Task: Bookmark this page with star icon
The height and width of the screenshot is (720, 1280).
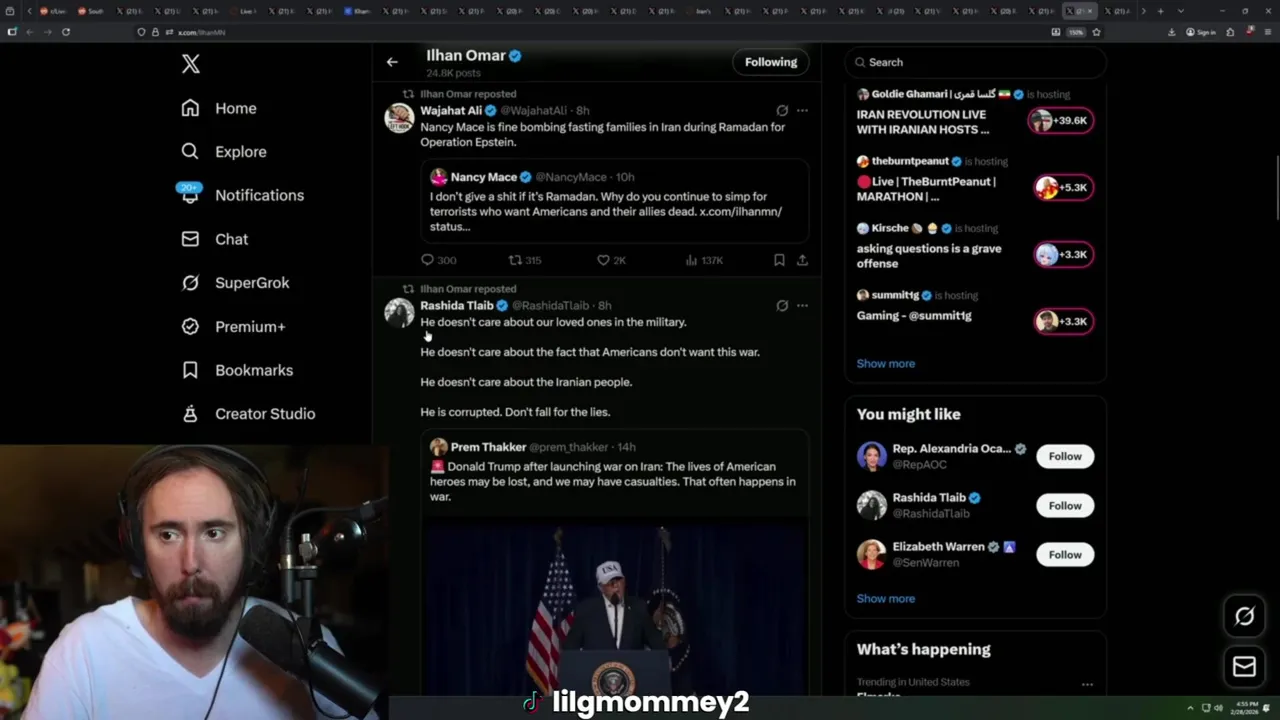Action: (1096, 32)
